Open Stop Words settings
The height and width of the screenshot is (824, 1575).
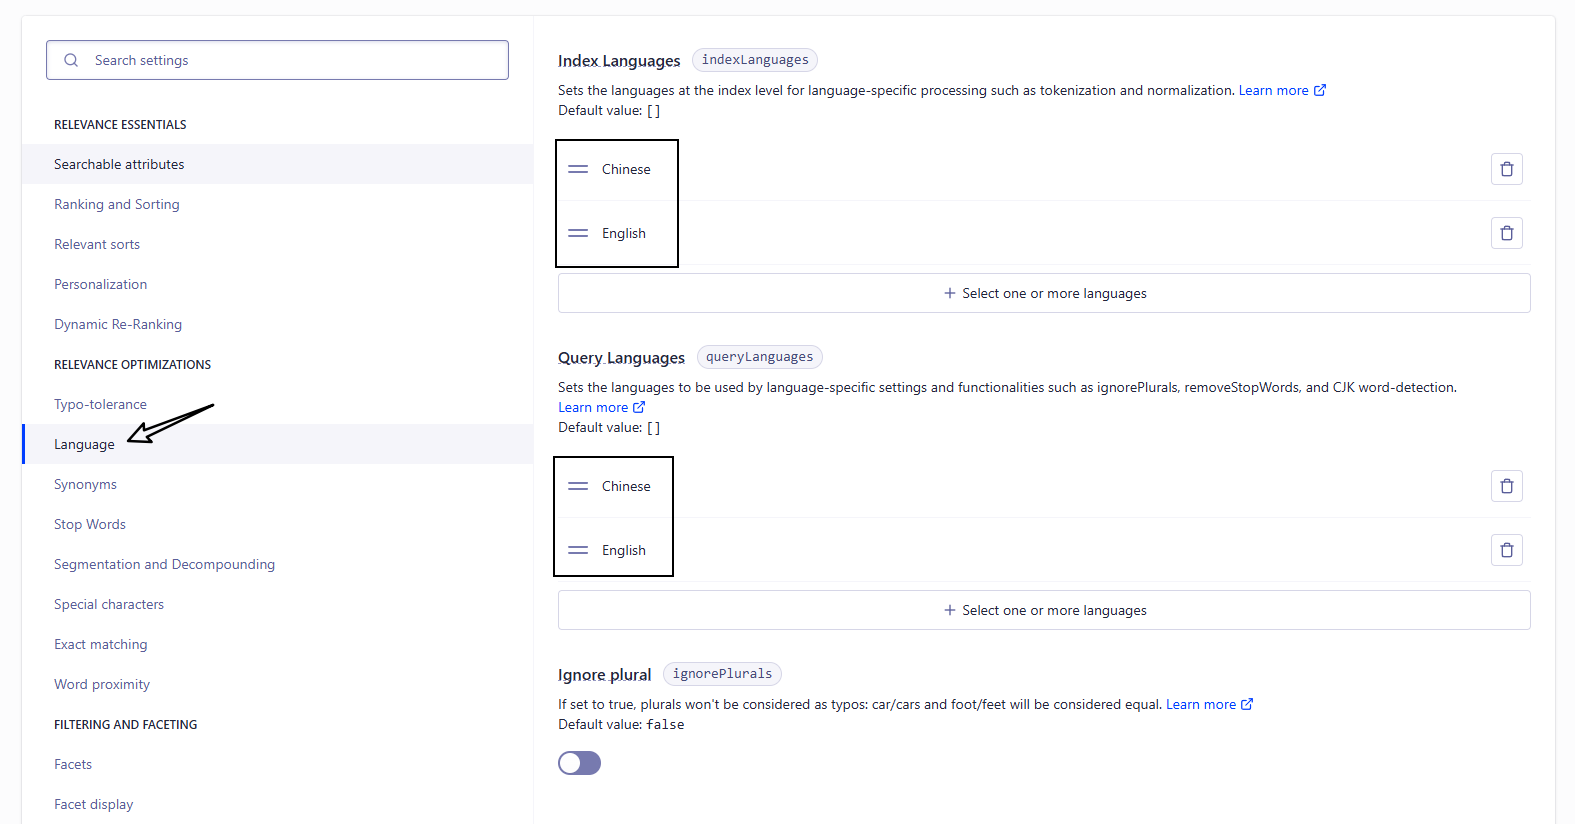coord(90,524)
